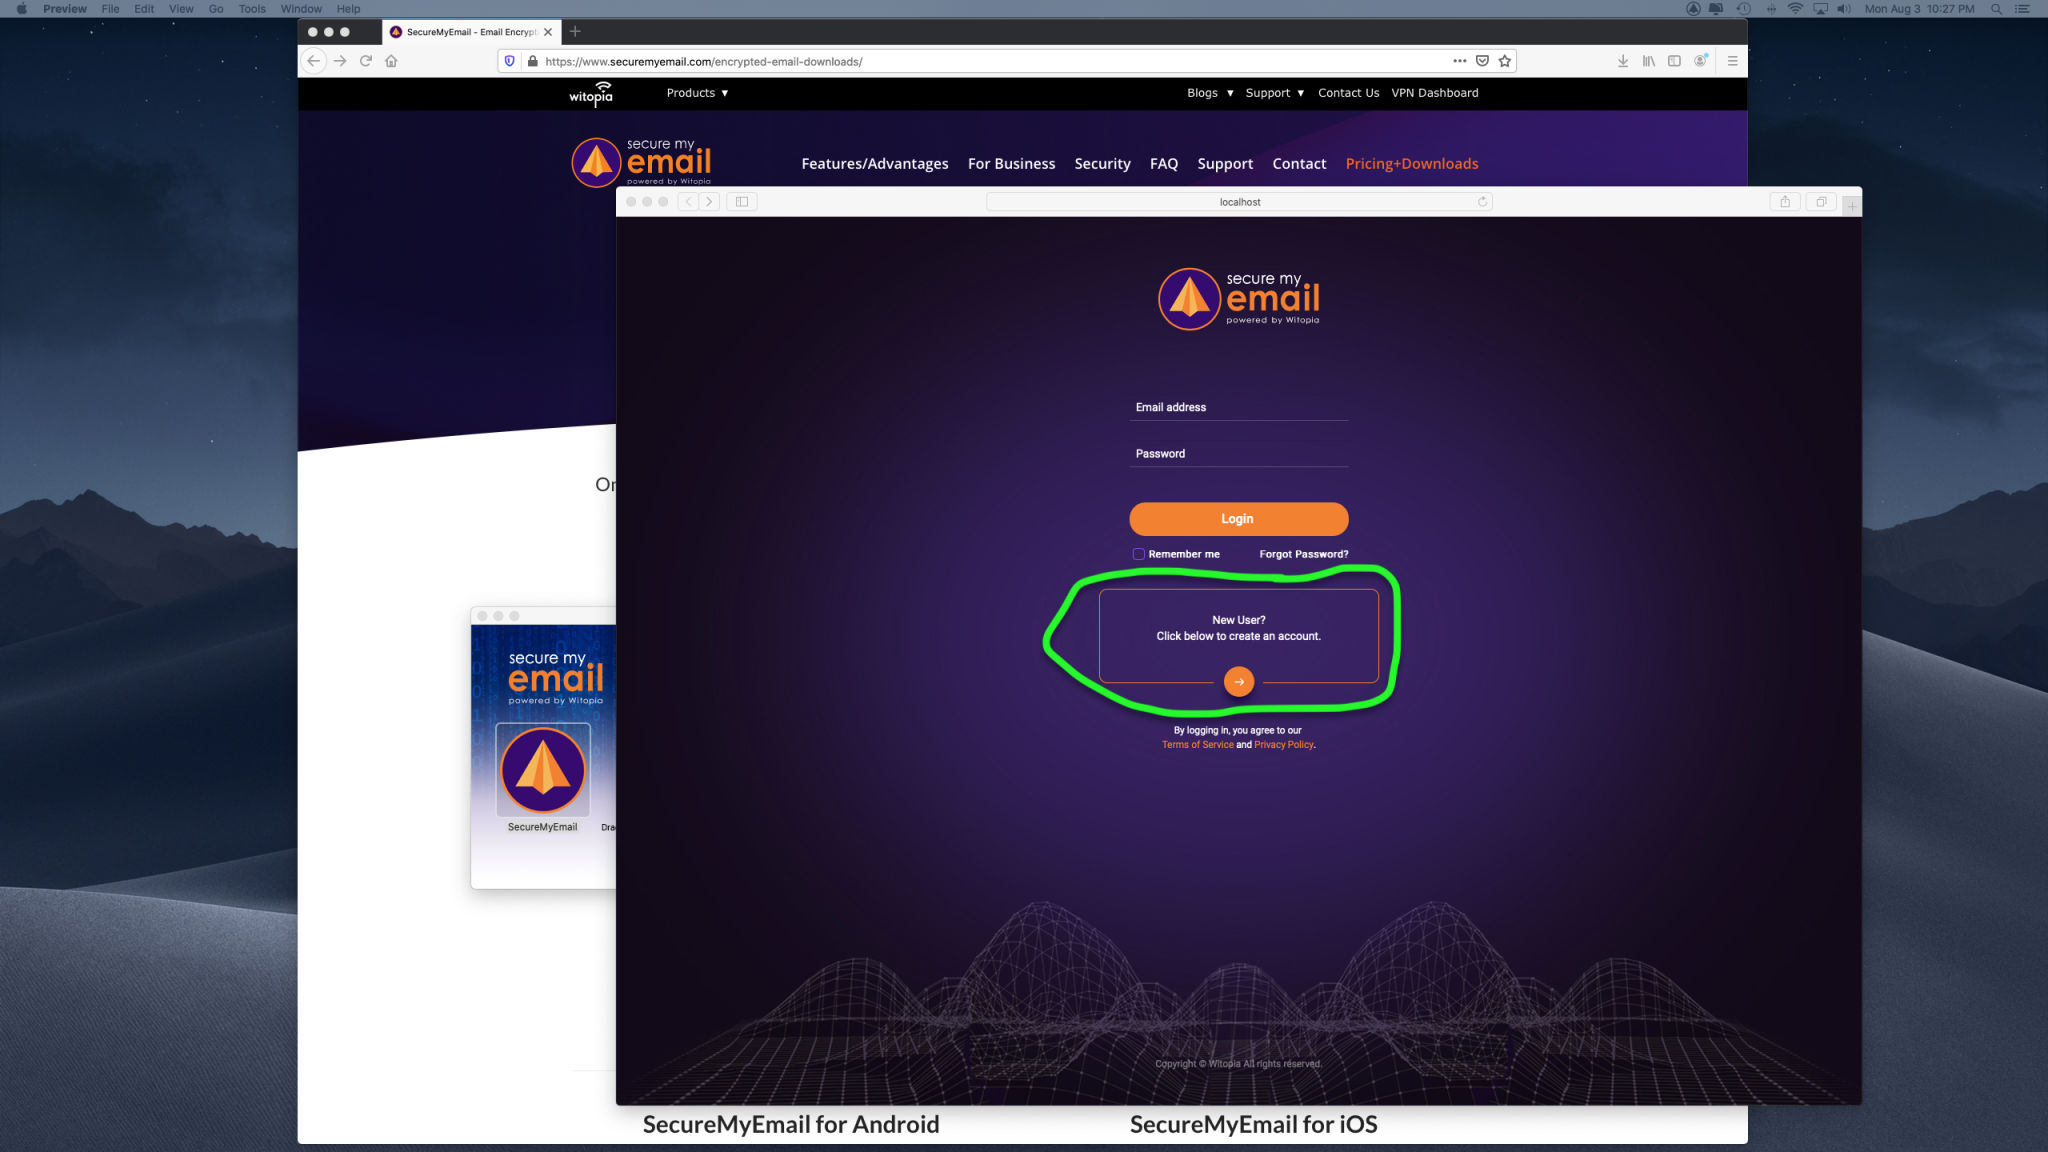2048x1152 pixels.
Task: Click the Firefox library icon
Action: [1648, 61]
